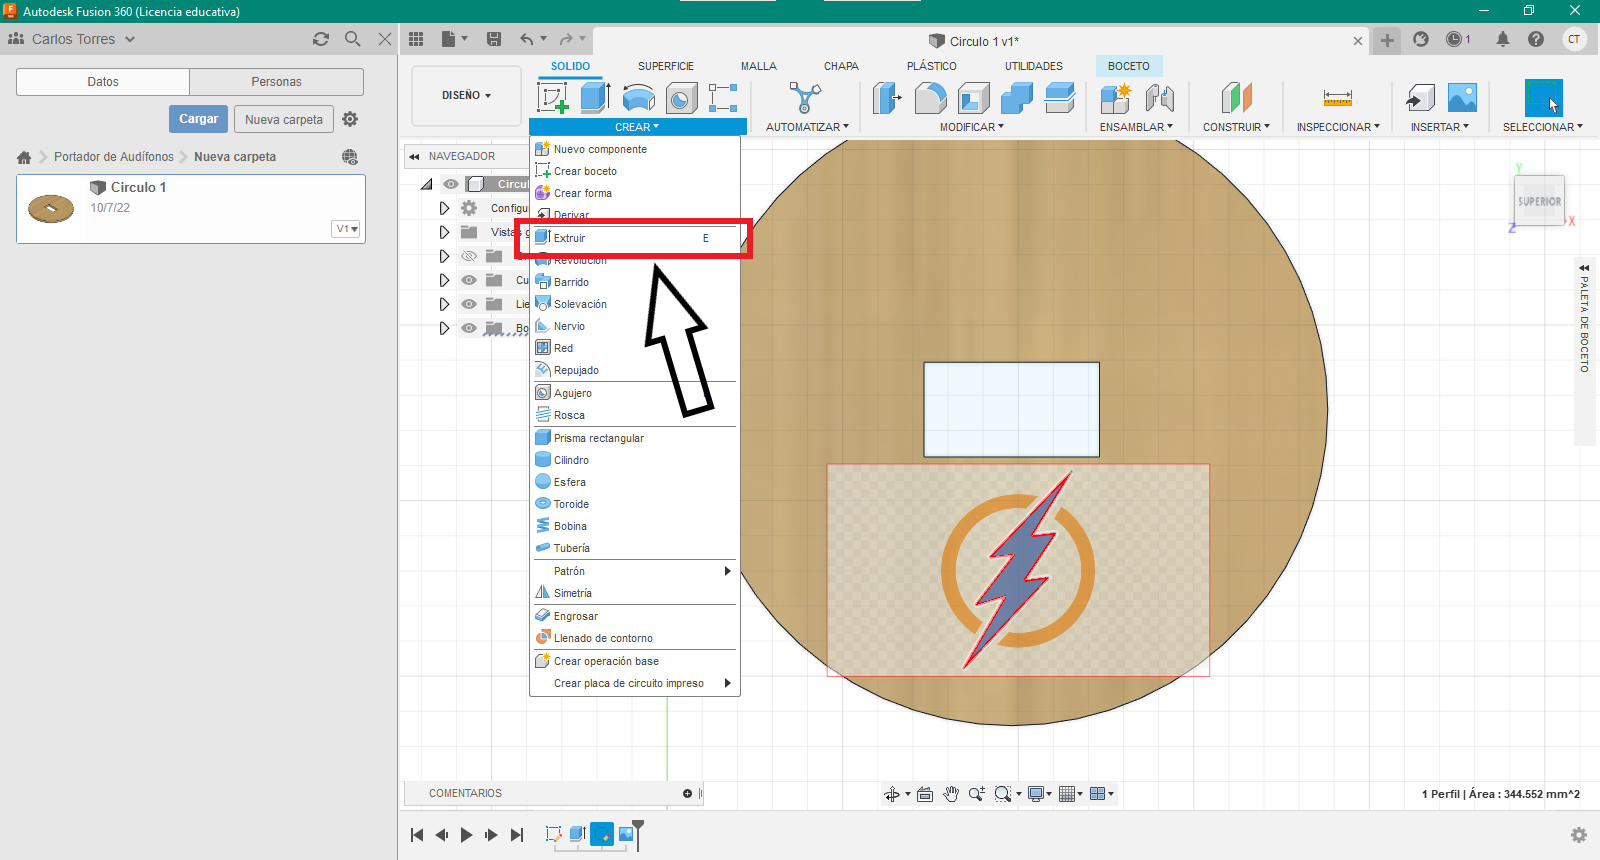Click the Combine tool icon in MODIFICAR
The width and height of the screenshot is (1600, 860).
1016,98
